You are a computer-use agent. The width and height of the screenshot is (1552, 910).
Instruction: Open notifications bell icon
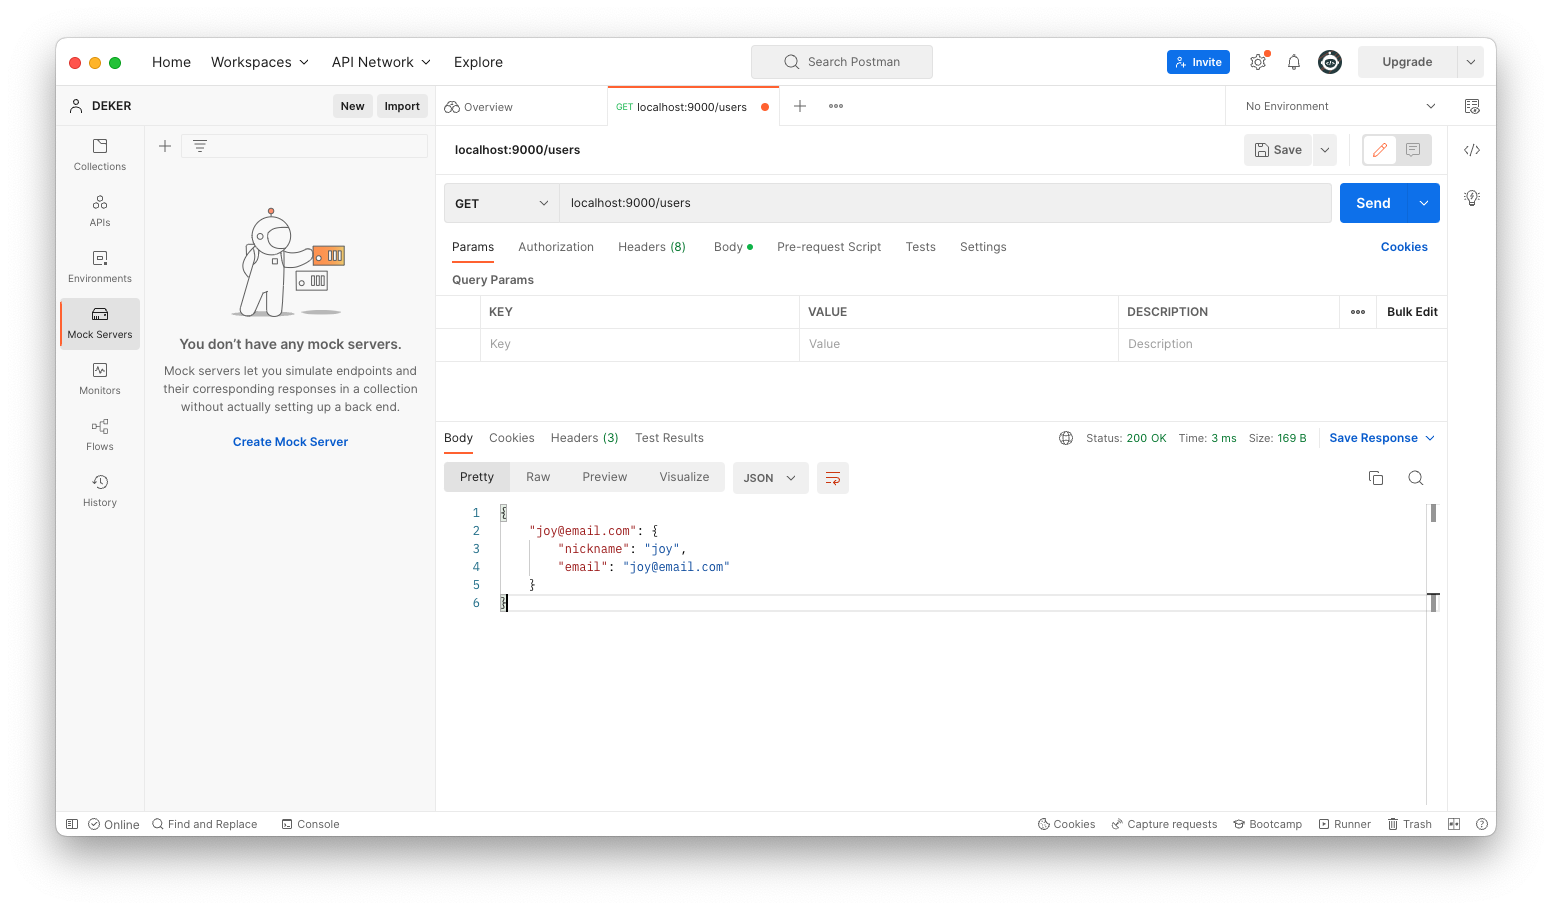click(x=1294, y=62)
